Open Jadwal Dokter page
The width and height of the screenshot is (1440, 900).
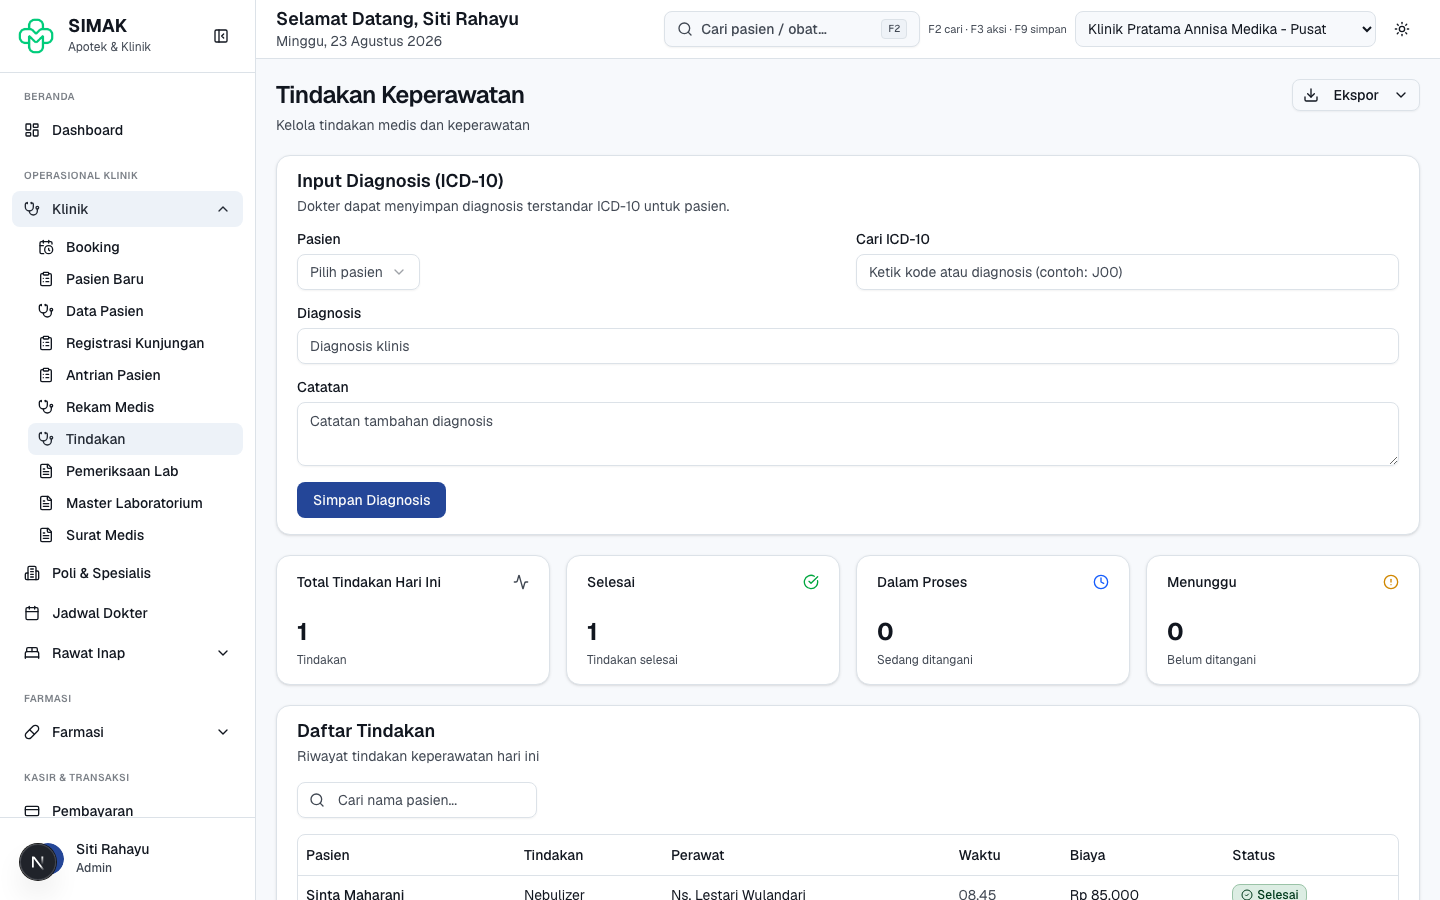tap(127, 613)
